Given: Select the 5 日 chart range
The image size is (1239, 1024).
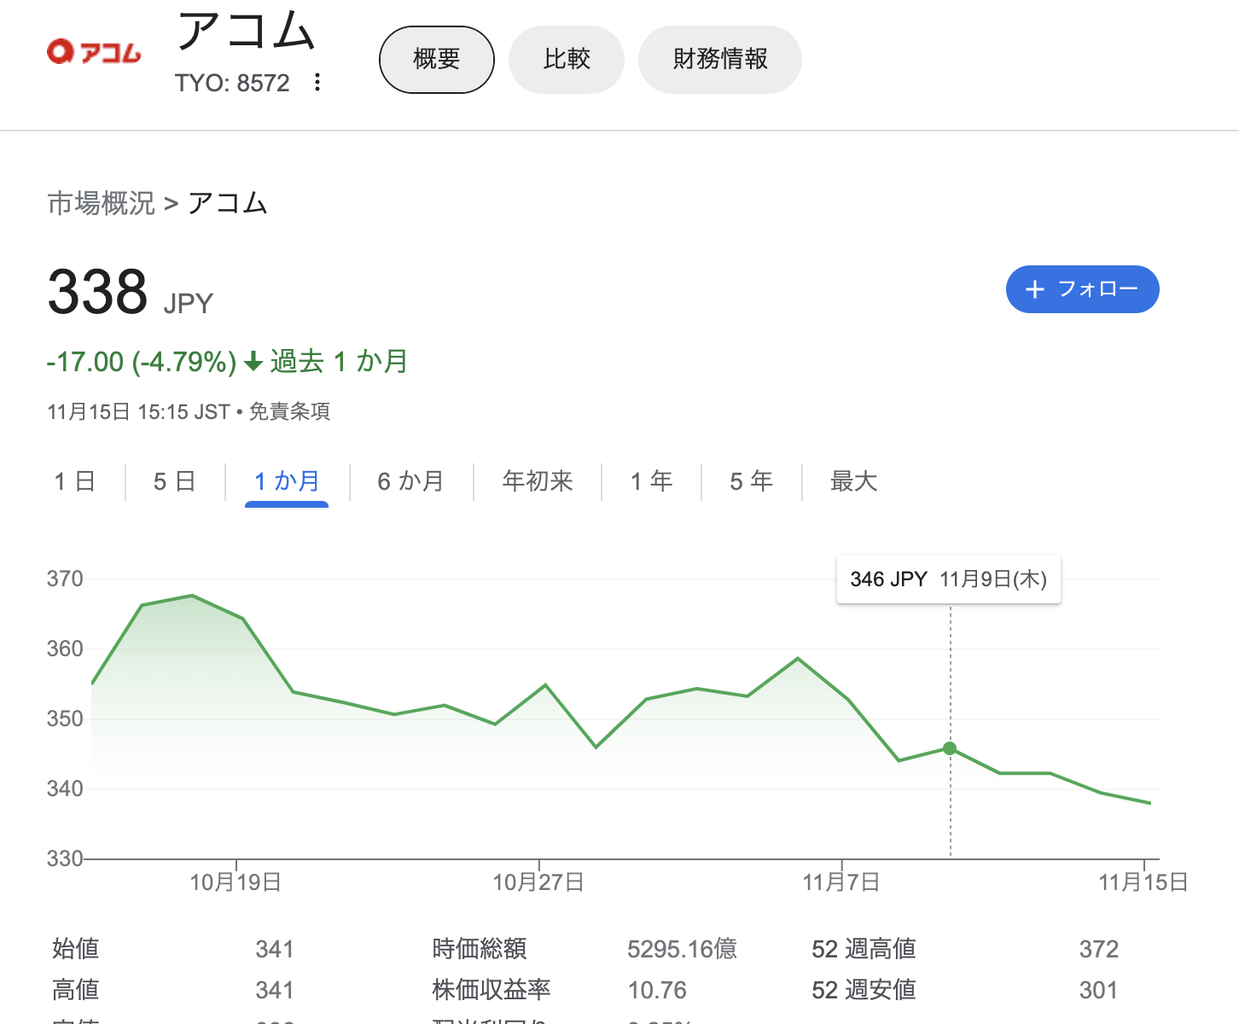Looking at the screenshot, I should pos(174,482).
